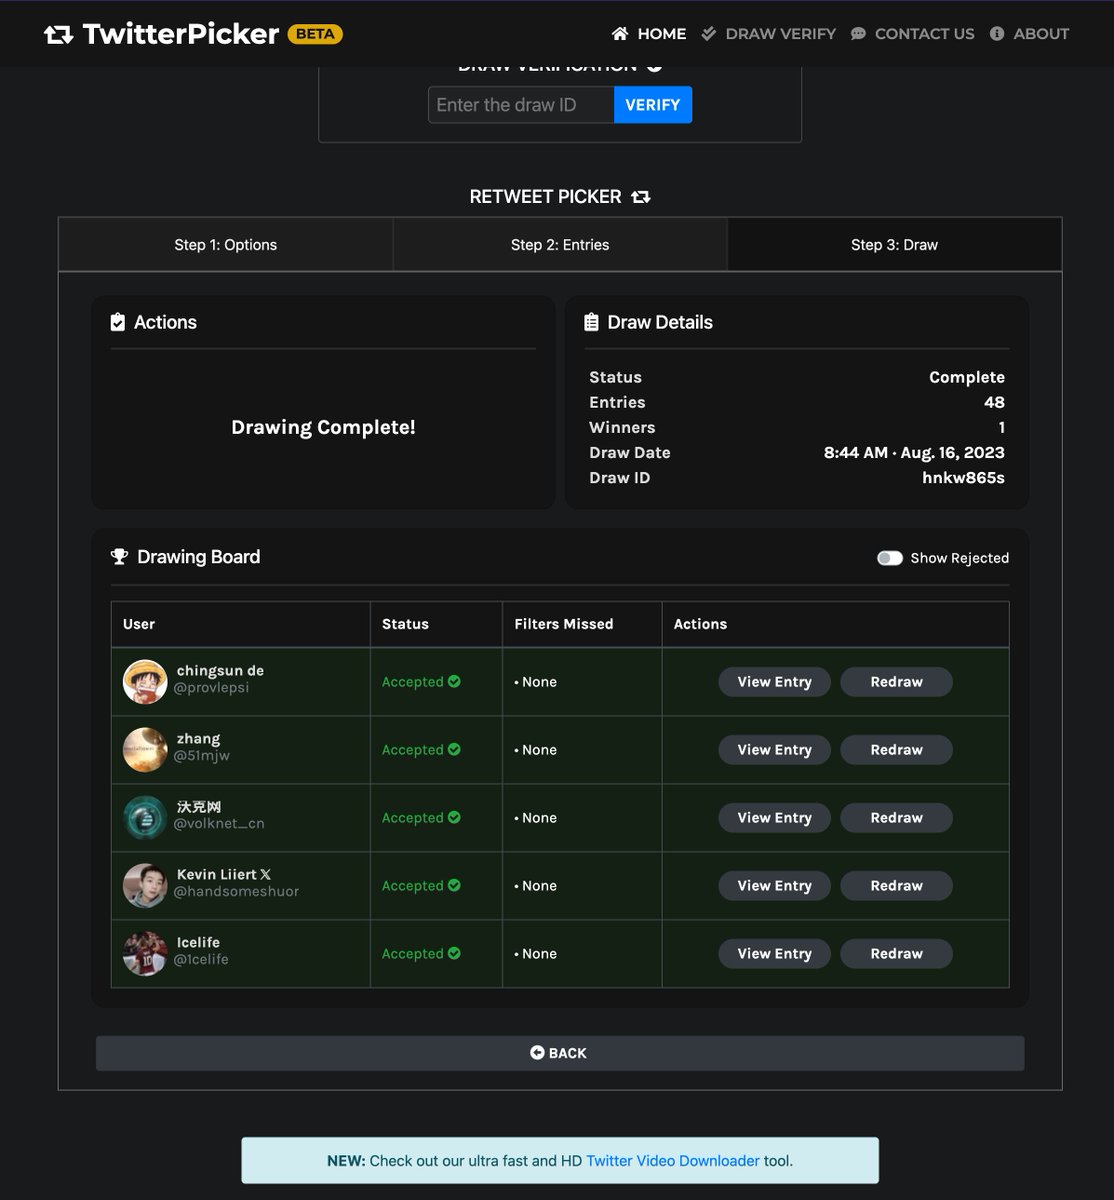Viewport: 1114px width, 1200px height.
Task: Click the Filters Missed column header
Action: (x=564, y=624)
